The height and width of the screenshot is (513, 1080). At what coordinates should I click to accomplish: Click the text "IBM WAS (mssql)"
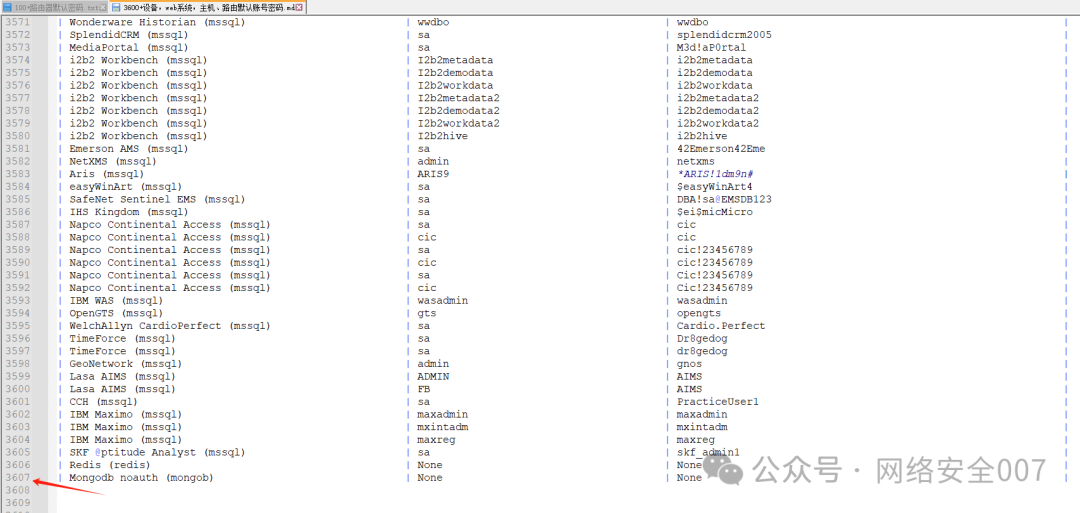coord(116,300)
